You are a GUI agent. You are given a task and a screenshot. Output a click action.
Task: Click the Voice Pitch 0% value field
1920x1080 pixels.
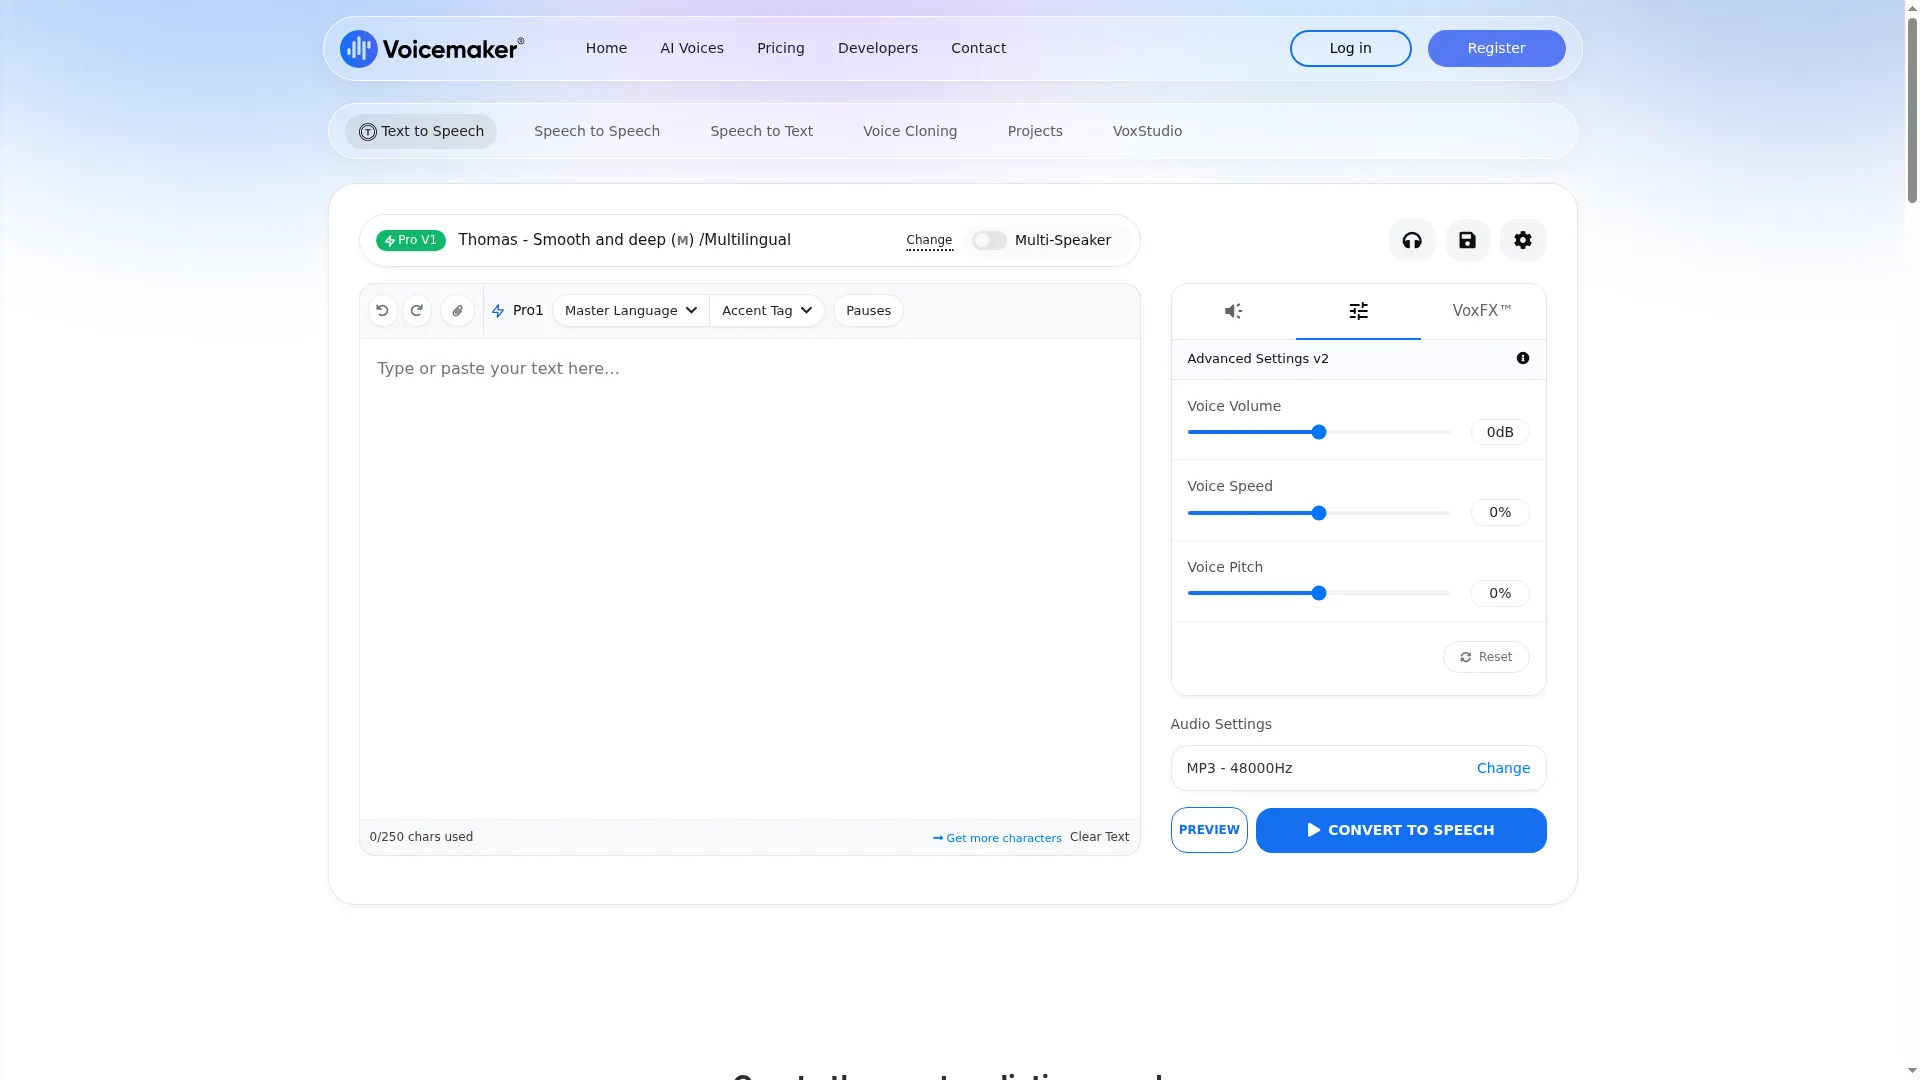(1500, 593)
